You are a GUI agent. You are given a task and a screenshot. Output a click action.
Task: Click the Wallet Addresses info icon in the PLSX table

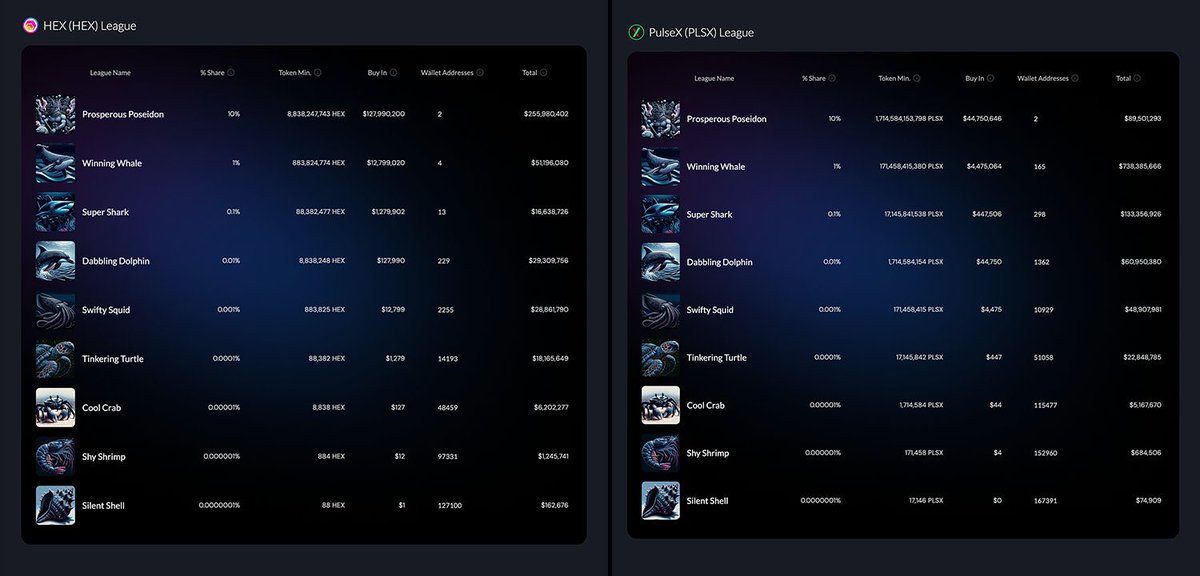click(1077, 78)
